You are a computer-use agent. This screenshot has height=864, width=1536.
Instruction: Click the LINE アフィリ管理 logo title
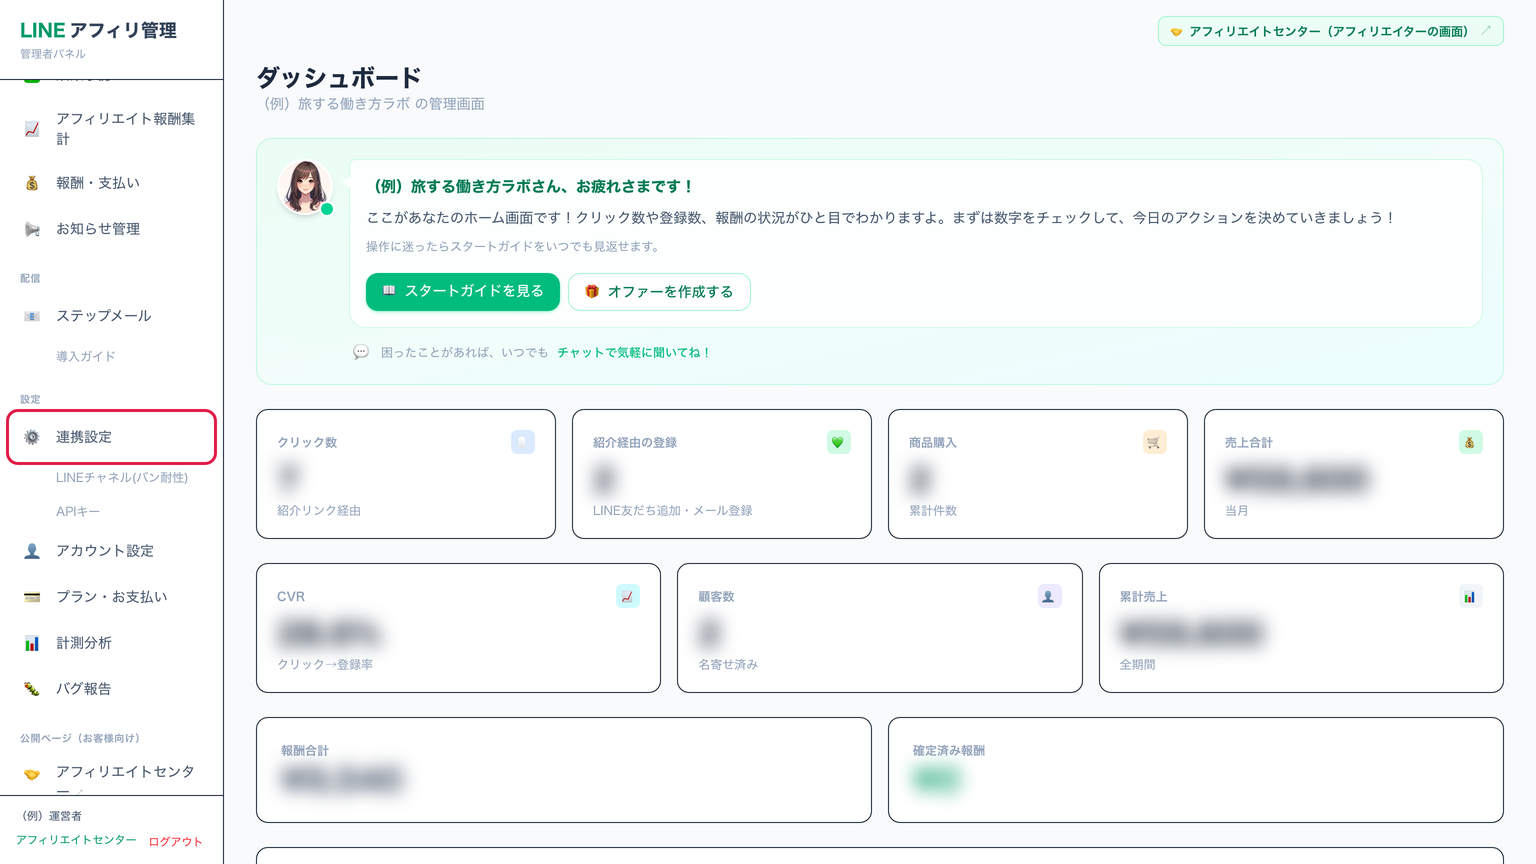tap(98, 31)
